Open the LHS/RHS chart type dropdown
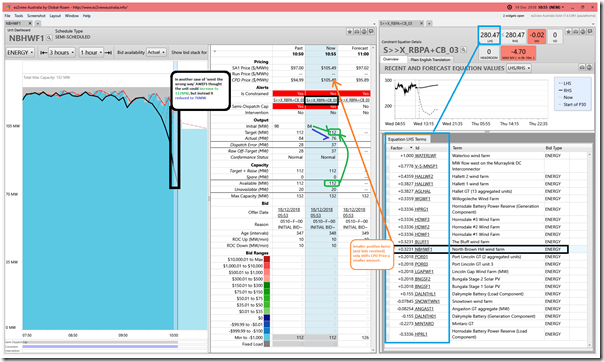604x362 pixels. click(519, 68)
